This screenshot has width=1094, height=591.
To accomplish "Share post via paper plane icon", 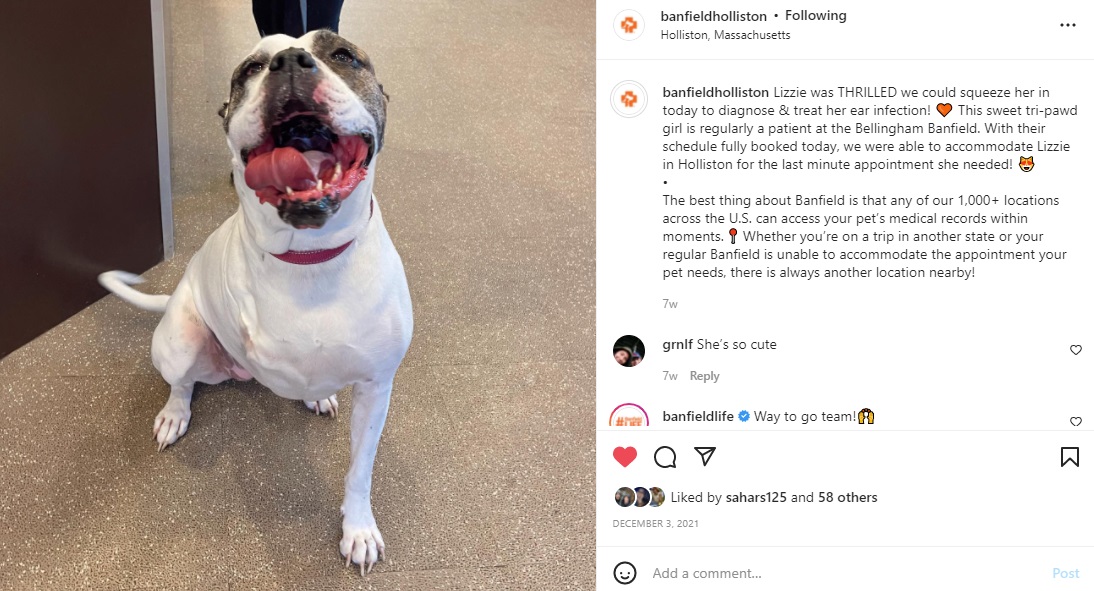I will [705, 456].
